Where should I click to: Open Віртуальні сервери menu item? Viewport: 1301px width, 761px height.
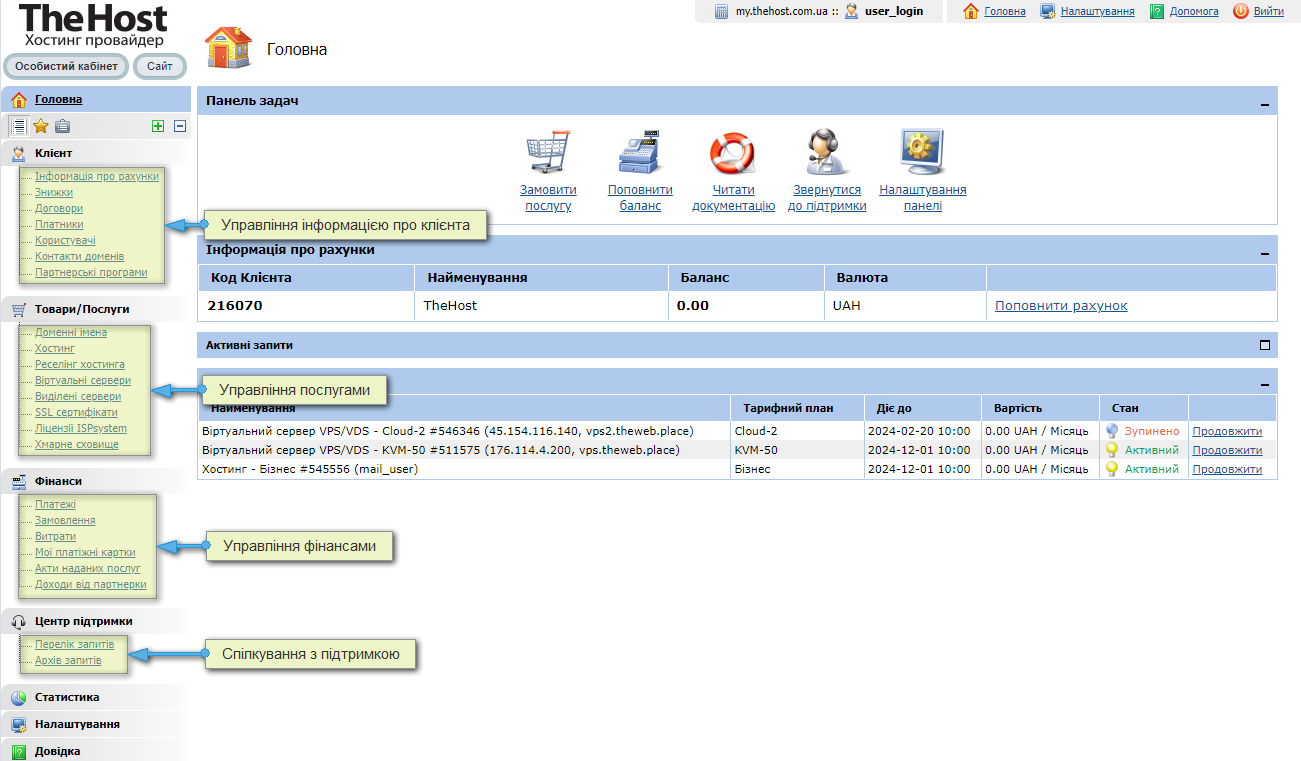click(83, 380)
